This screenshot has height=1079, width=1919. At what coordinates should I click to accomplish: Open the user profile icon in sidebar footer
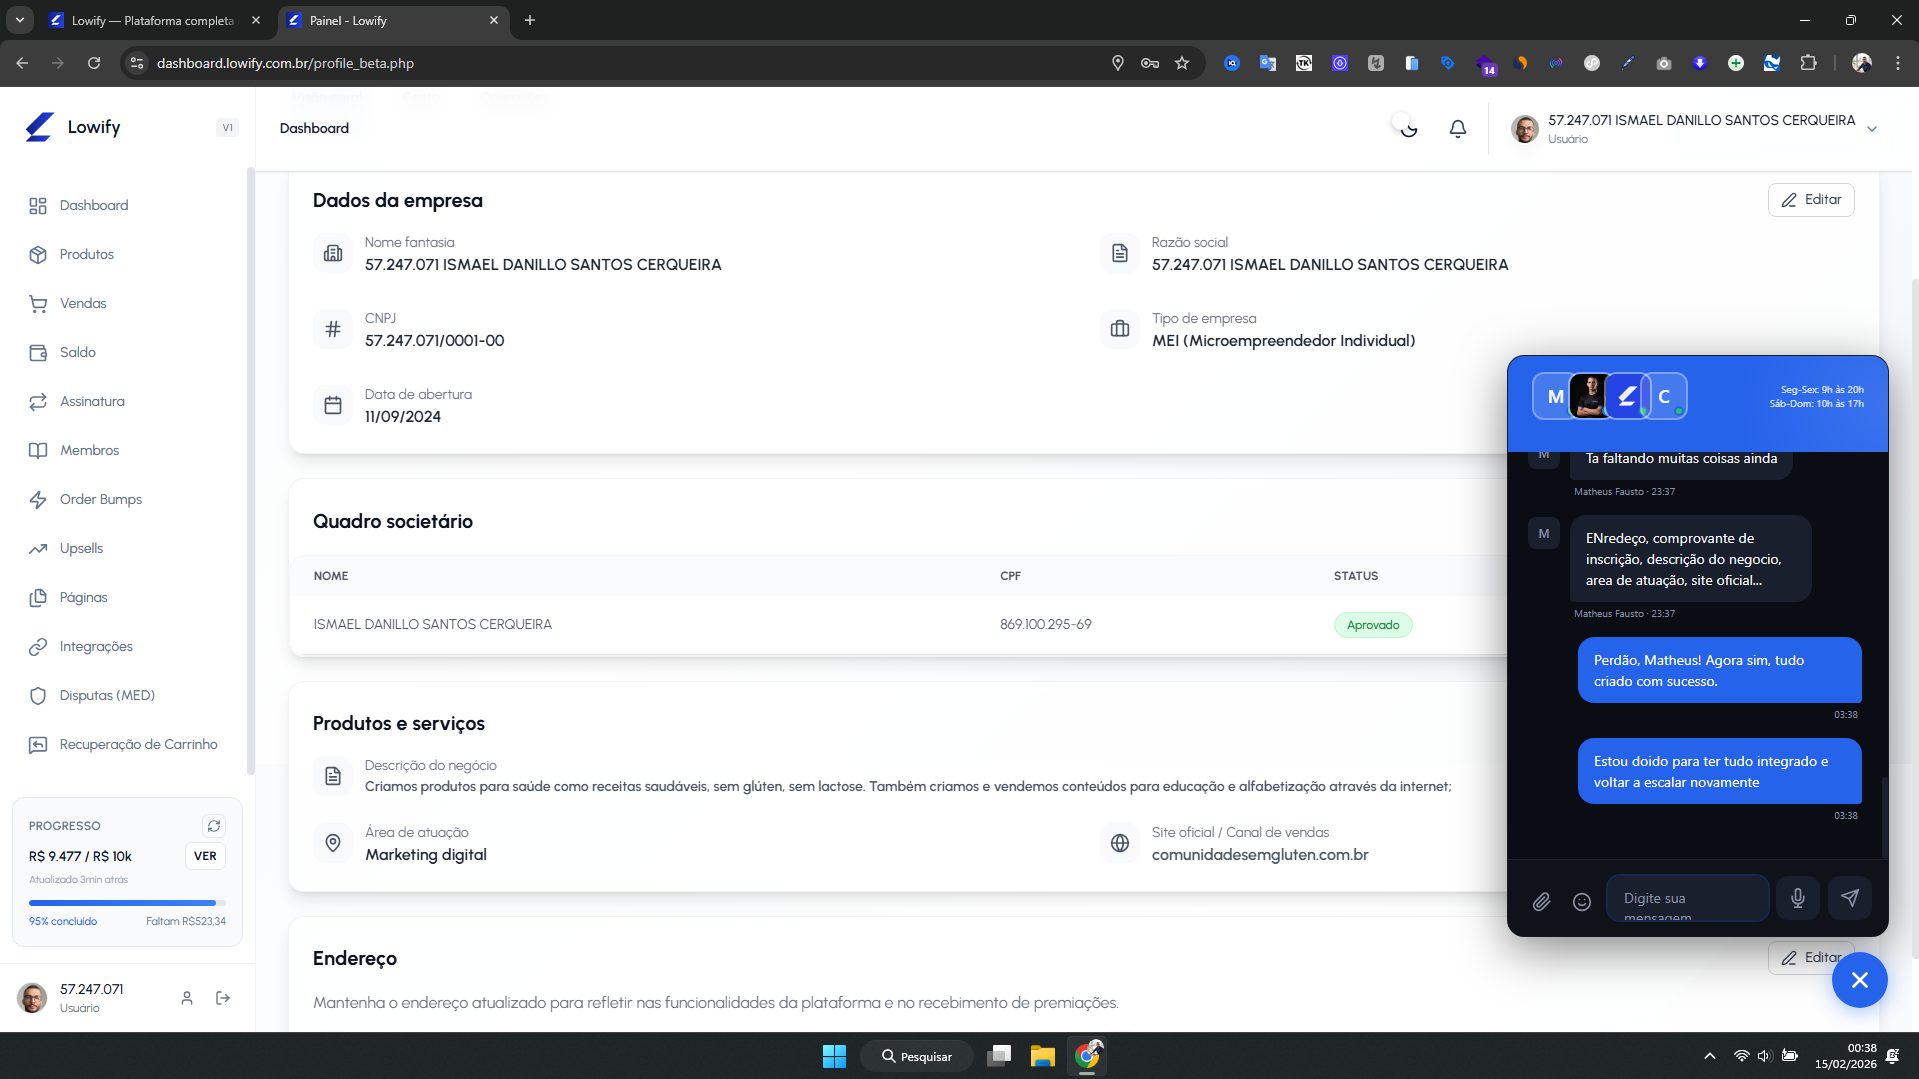point(187,998)
